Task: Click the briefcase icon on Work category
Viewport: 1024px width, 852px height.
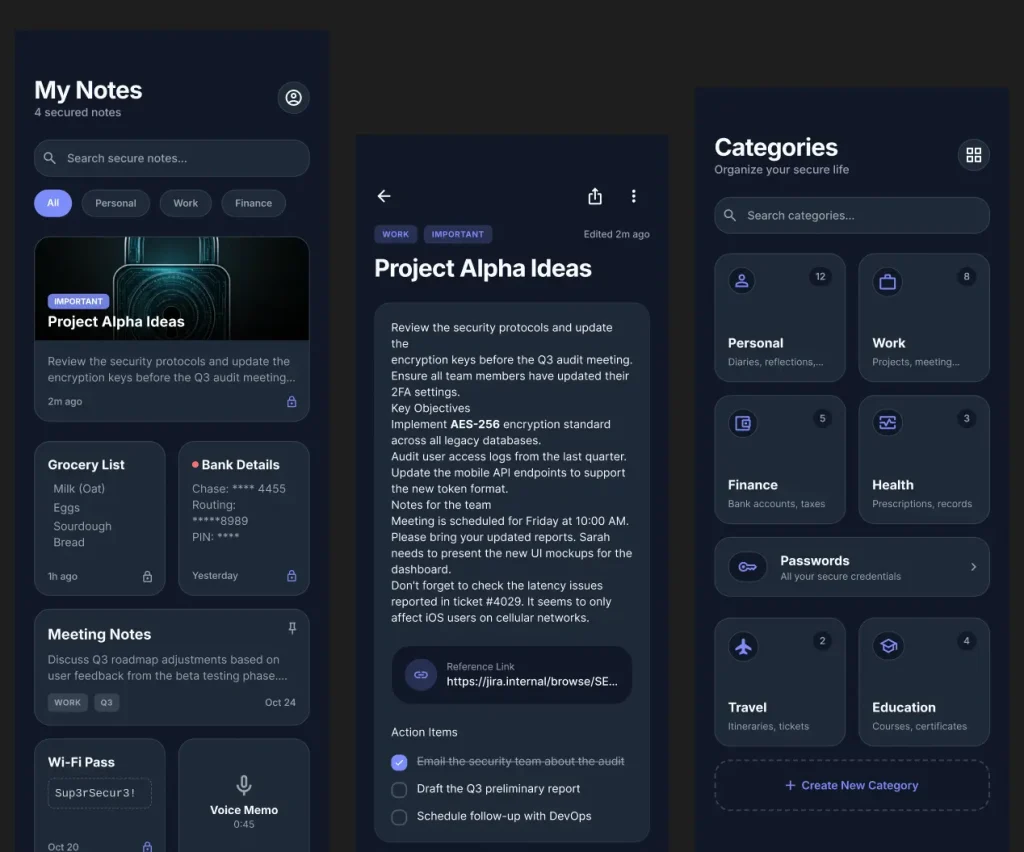Action: pos(888,282)
